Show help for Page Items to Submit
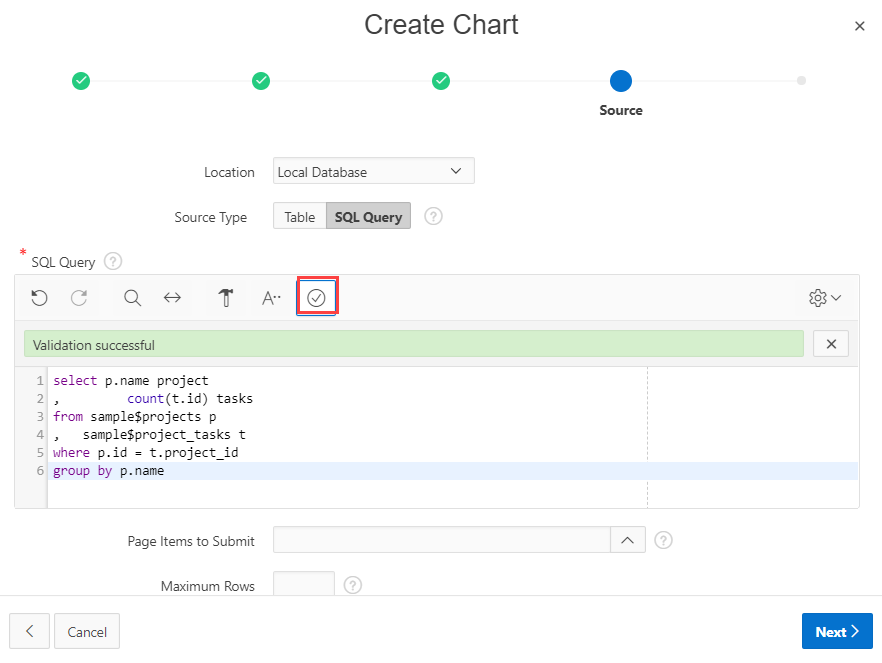This screenshot has width=882, height=663. click(663, 540)
